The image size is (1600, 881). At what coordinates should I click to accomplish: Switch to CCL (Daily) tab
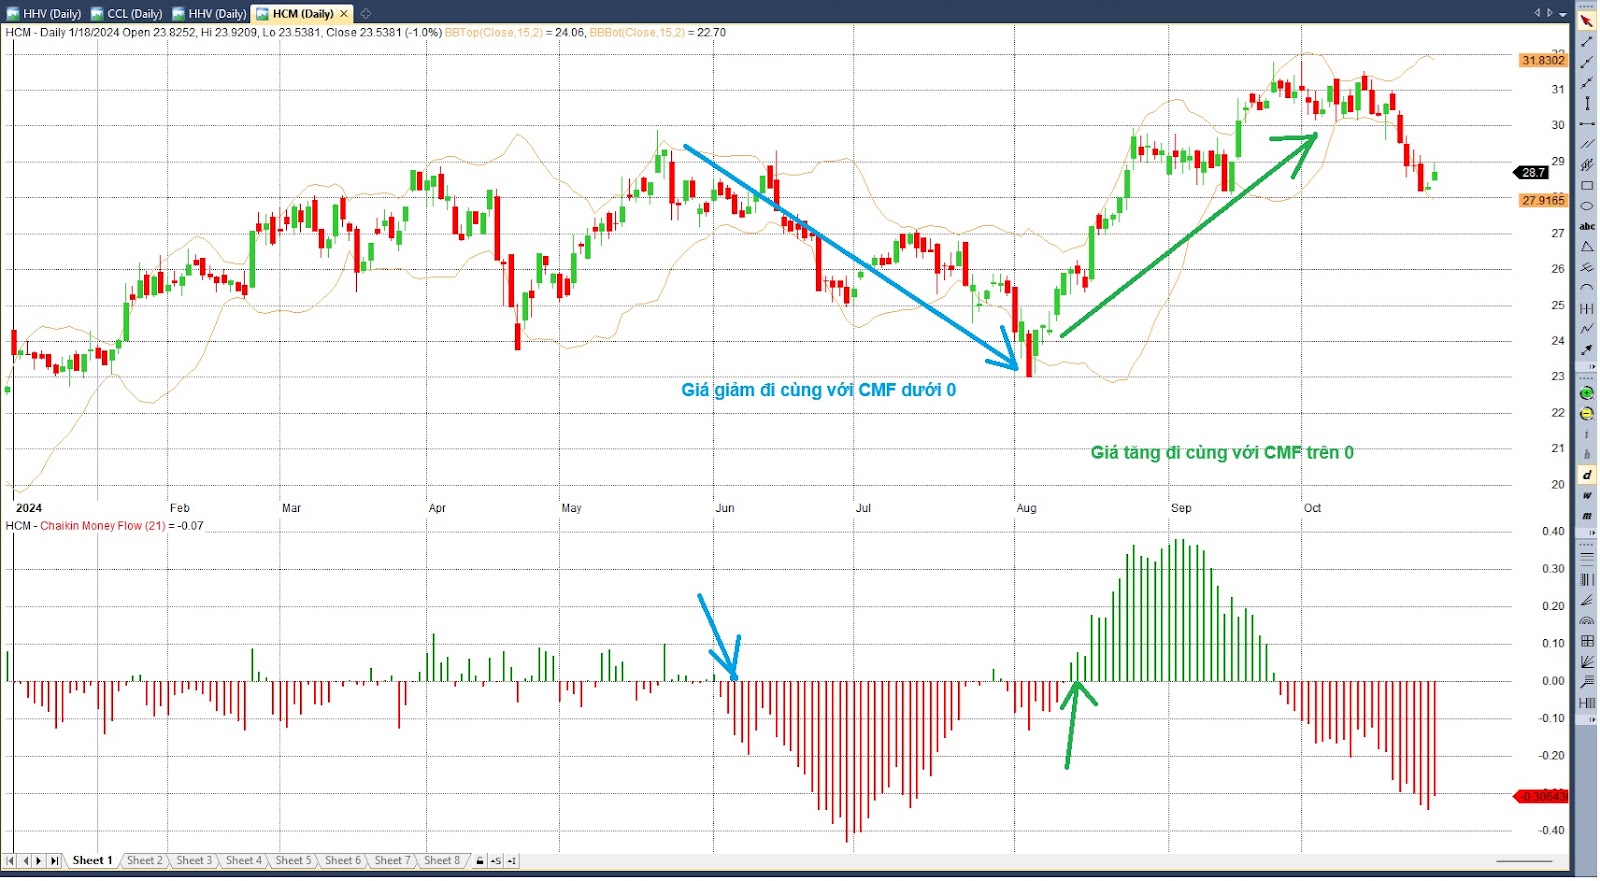[x=127, y=14]
